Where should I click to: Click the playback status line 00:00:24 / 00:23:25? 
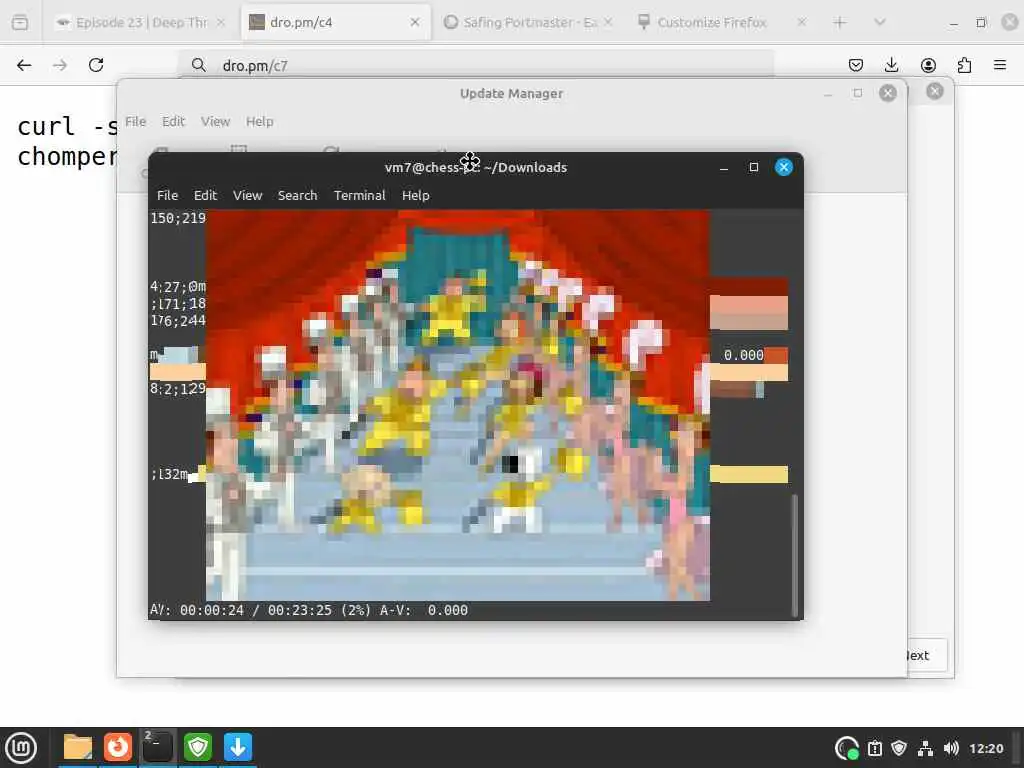click(x=309, y=610)
